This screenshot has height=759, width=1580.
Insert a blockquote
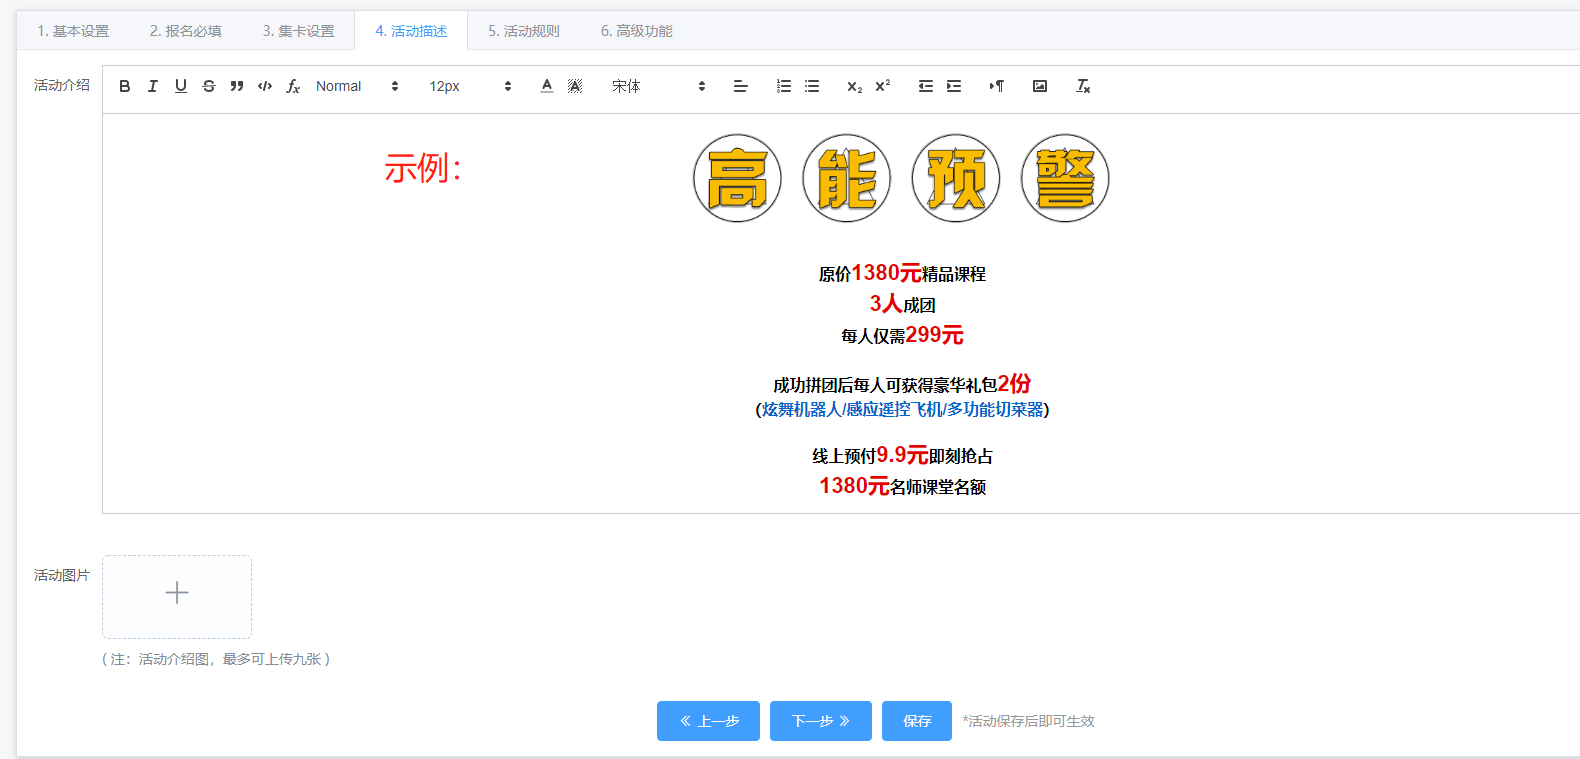(x=237, y=86)
